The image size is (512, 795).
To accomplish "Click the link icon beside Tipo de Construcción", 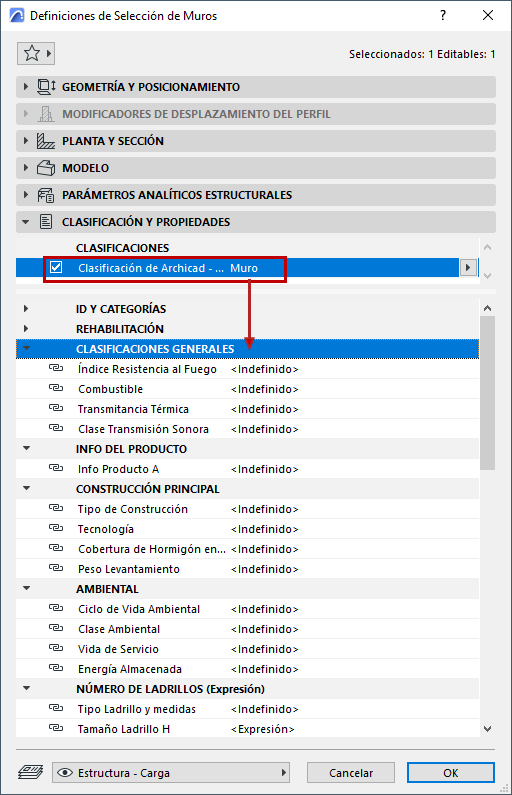I will click(56, 508).
